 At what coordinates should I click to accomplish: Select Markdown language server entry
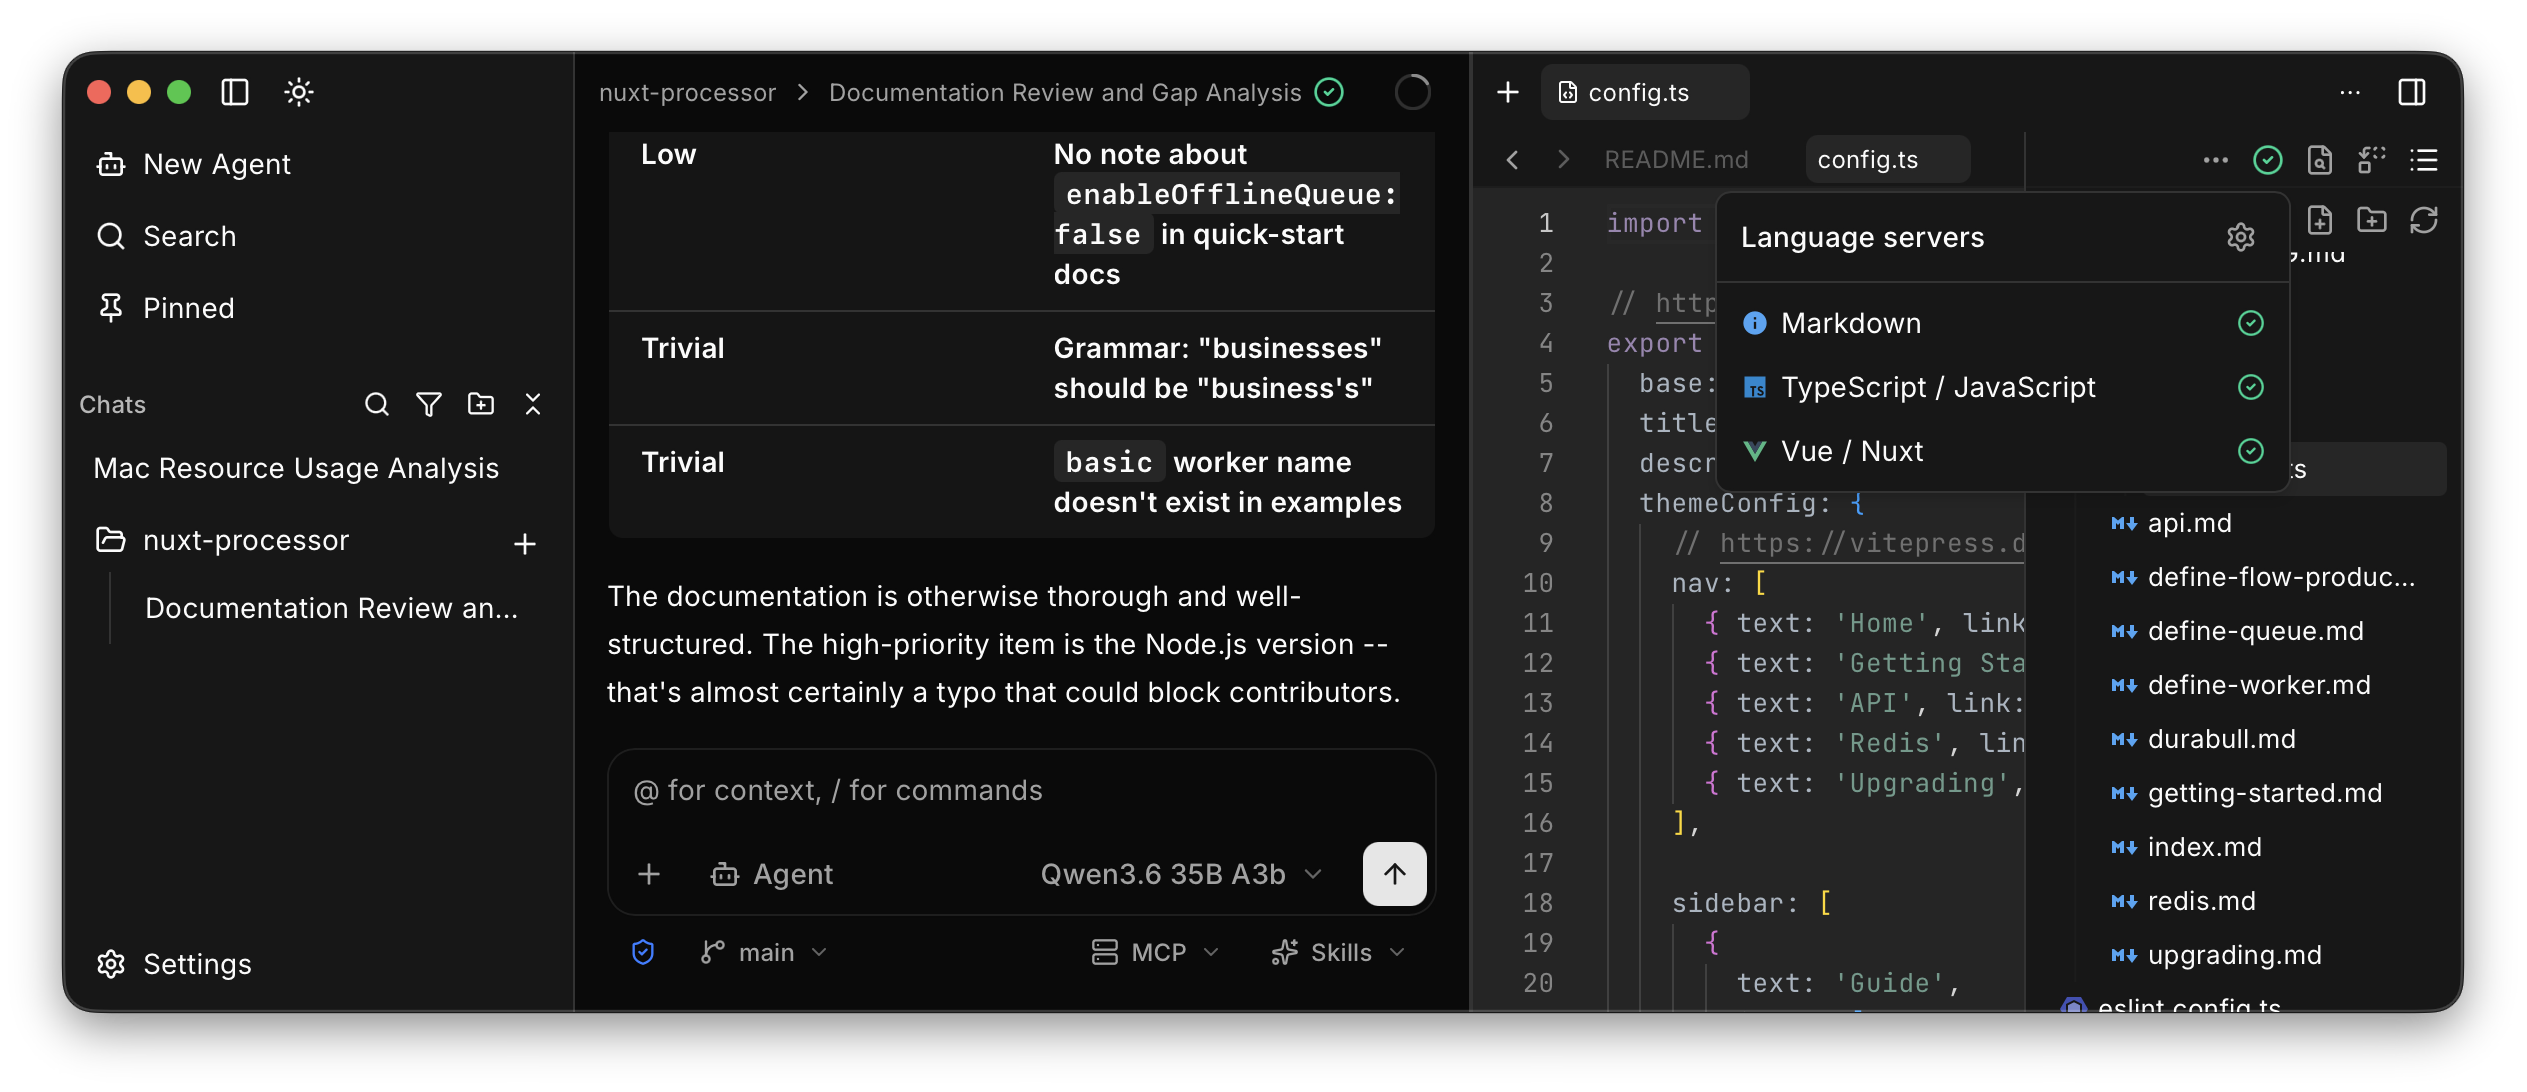tap(2003, 323)
